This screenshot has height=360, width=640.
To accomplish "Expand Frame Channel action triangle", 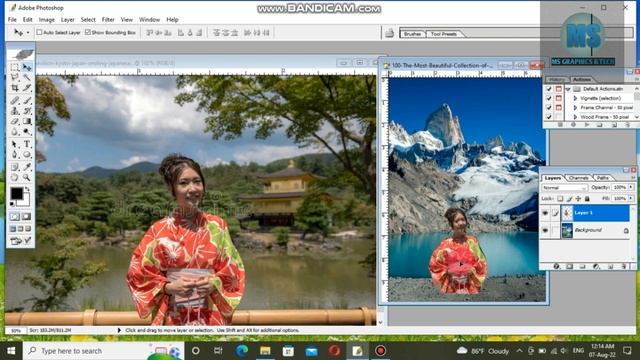I will coord(575,108).
